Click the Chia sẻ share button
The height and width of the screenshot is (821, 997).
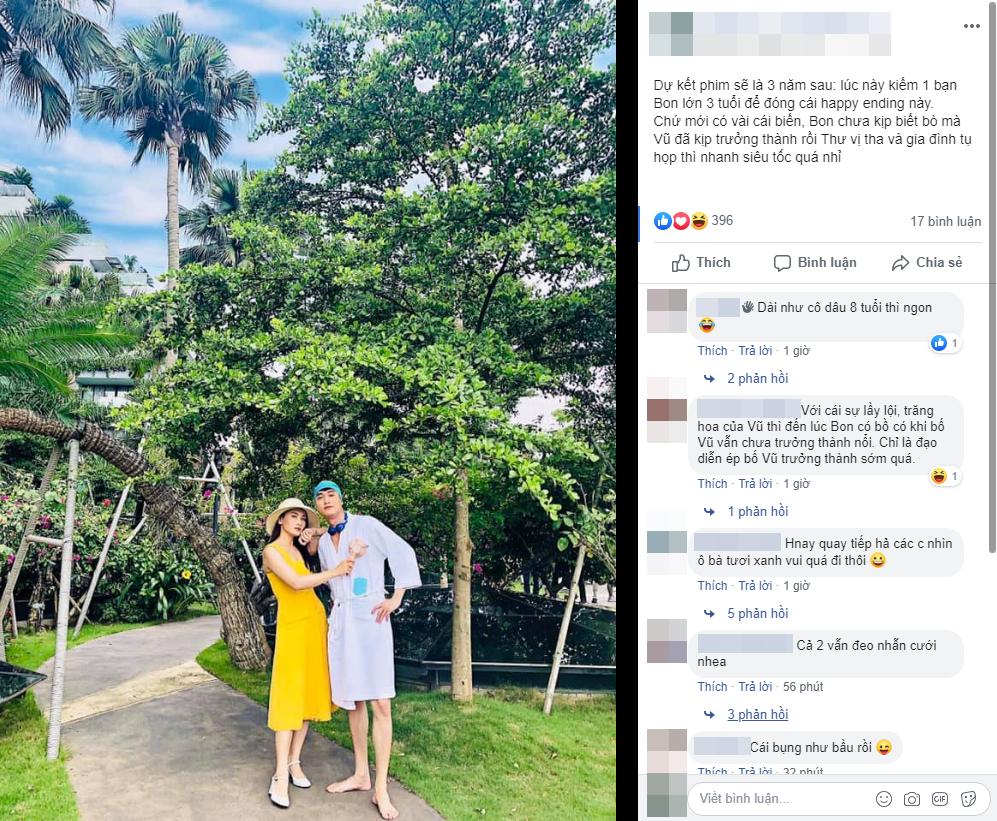click(x=927, y=263)
